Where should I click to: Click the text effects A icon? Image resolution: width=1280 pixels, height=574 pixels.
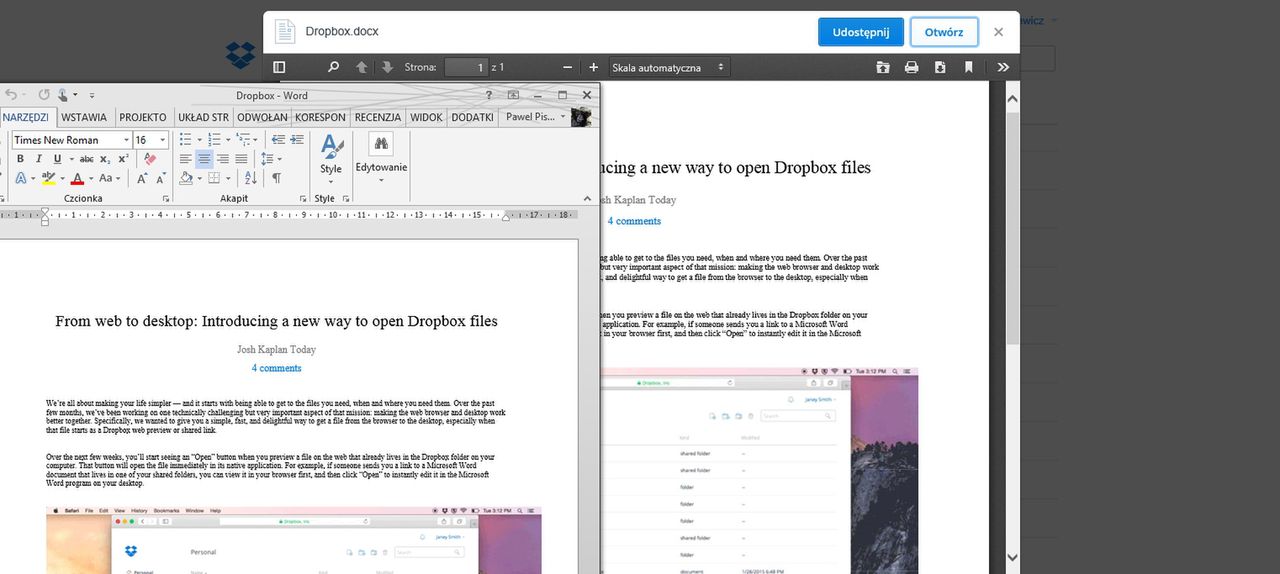[21, 178]
